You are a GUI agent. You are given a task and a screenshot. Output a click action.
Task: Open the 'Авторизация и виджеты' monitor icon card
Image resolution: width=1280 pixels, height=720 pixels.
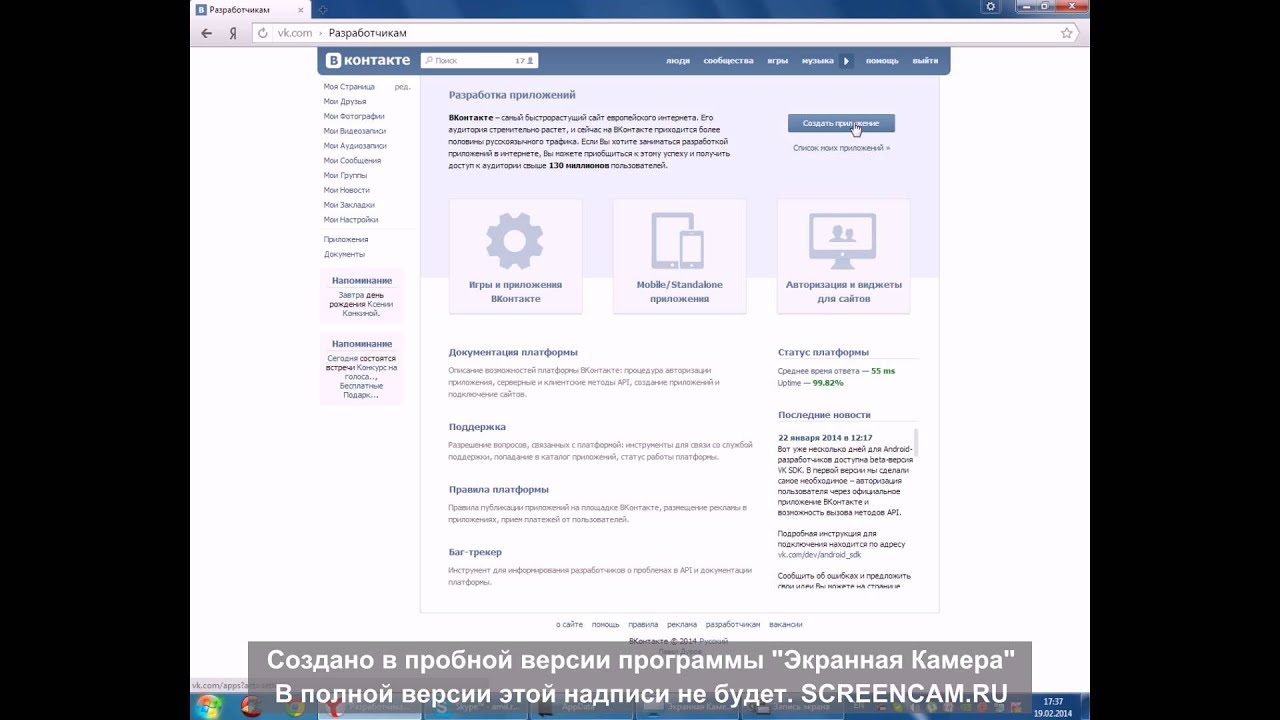point(843,240)
